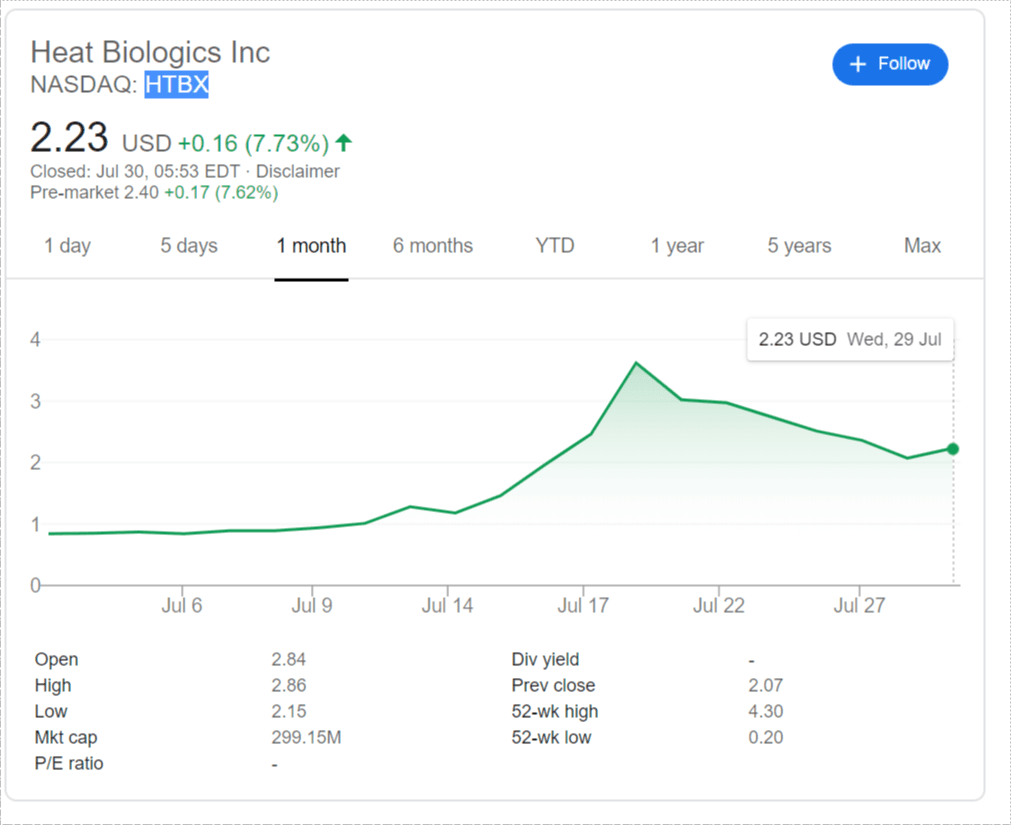Click the Follow button
The width and height of the screenshot is (1011, 825).
tap(889, 64)
